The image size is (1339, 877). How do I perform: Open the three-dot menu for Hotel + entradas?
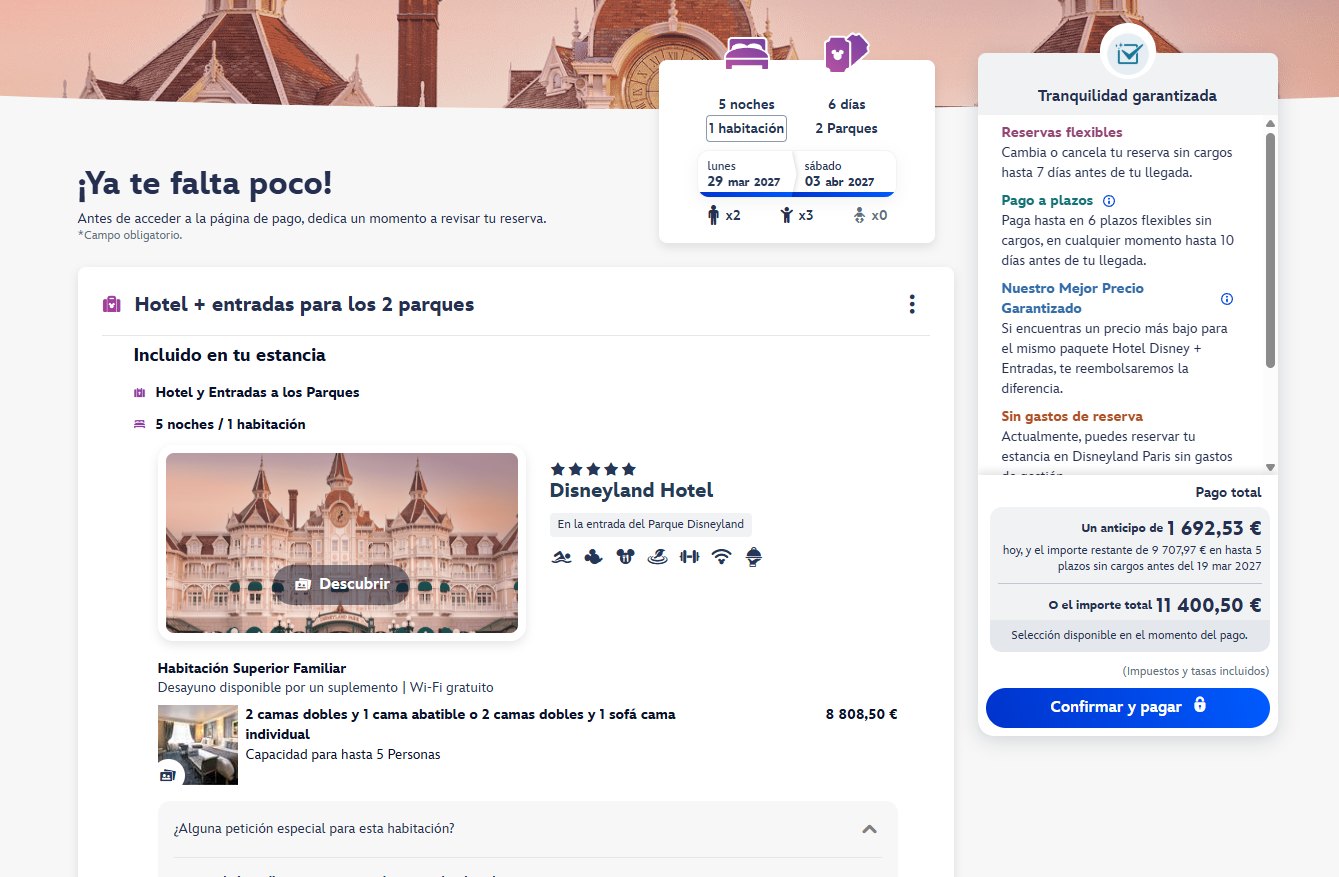(912, 304)
